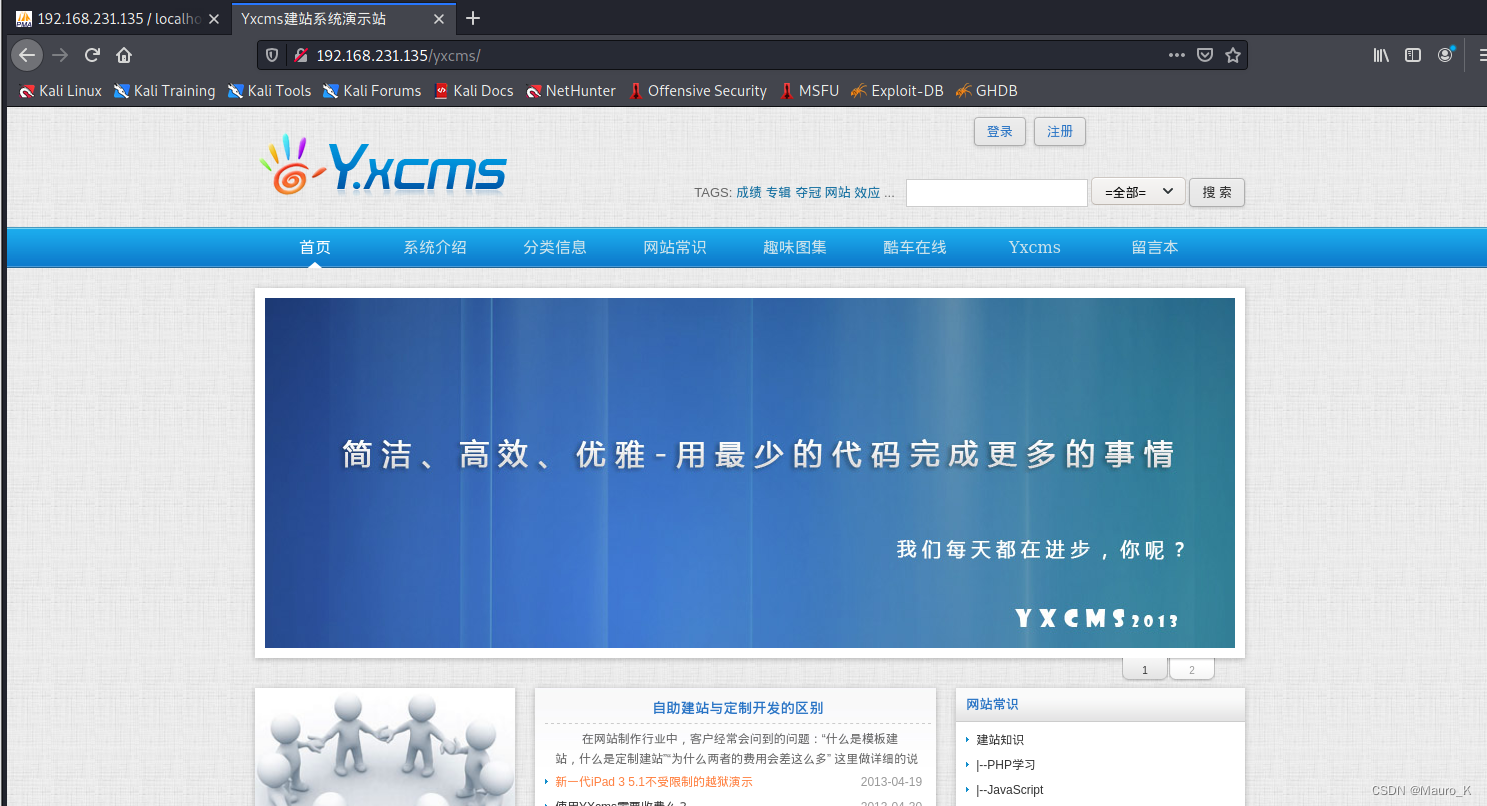
Task: Bookmark this page with the star icon
Action: (1232, 55)
